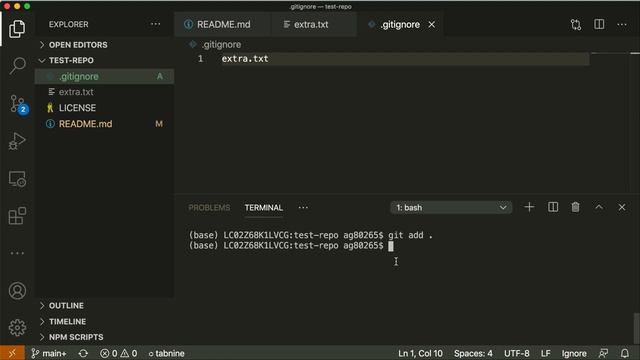640x360 pixels.
Task: Expand the Timeline section
Action: coord(67,322)
